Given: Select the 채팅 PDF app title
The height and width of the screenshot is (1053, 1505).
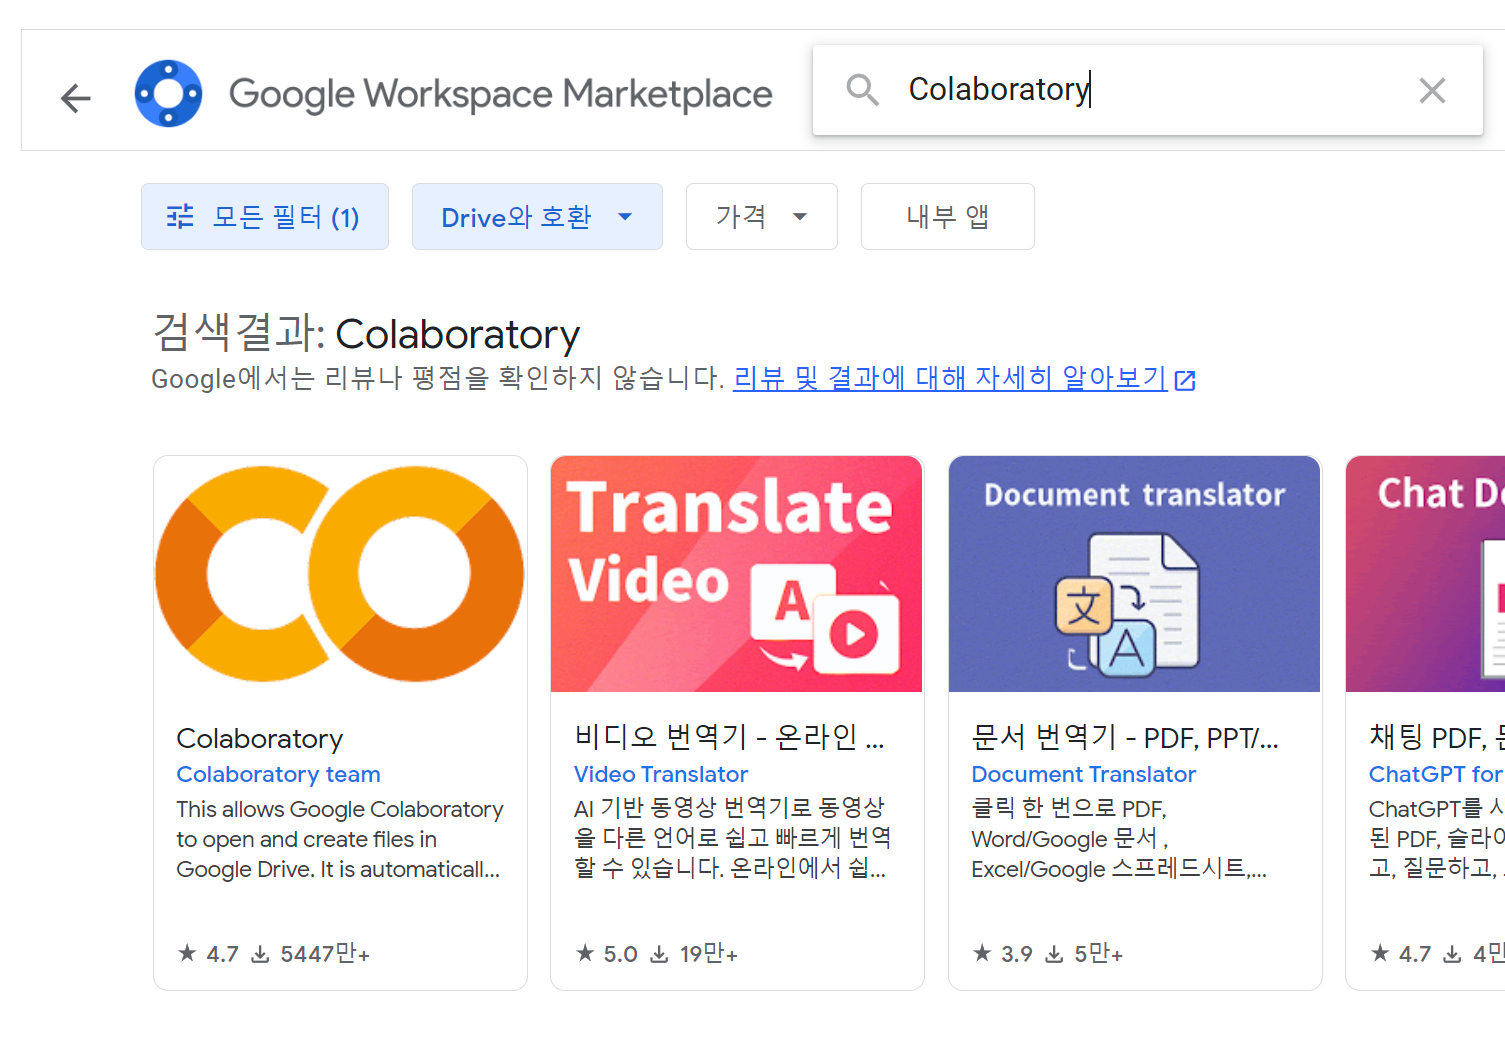Looking at the screenshot, I should tap(1436, 737).
